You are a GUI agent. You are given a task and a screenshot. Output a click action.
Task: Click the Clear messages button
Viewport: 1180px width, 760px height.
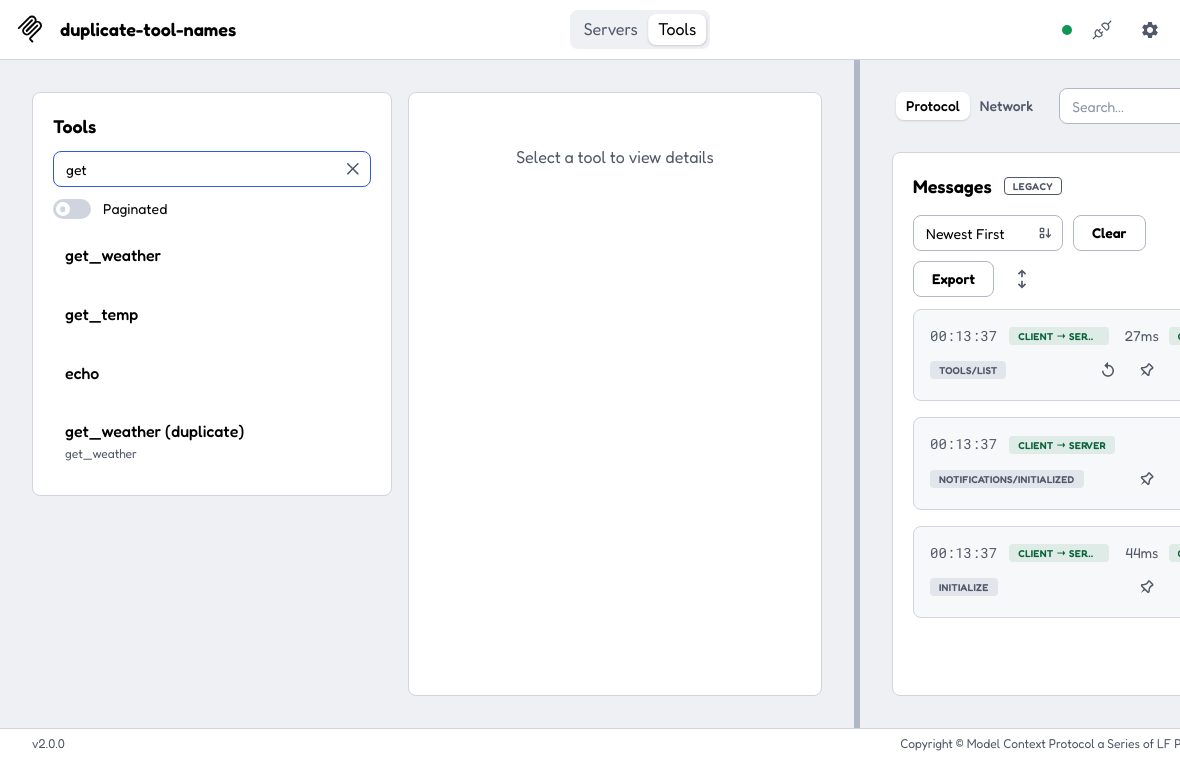[1109, 233]
